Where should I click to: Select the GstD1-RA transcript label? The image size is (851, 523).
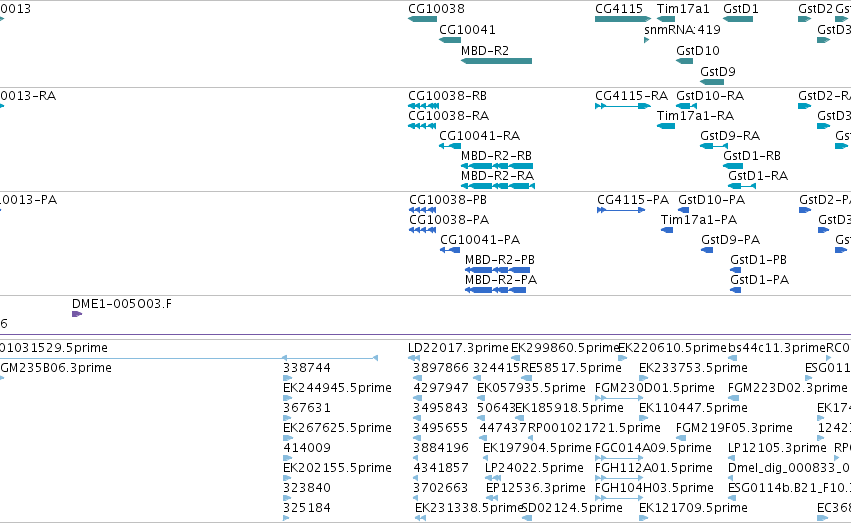(758, 176)
